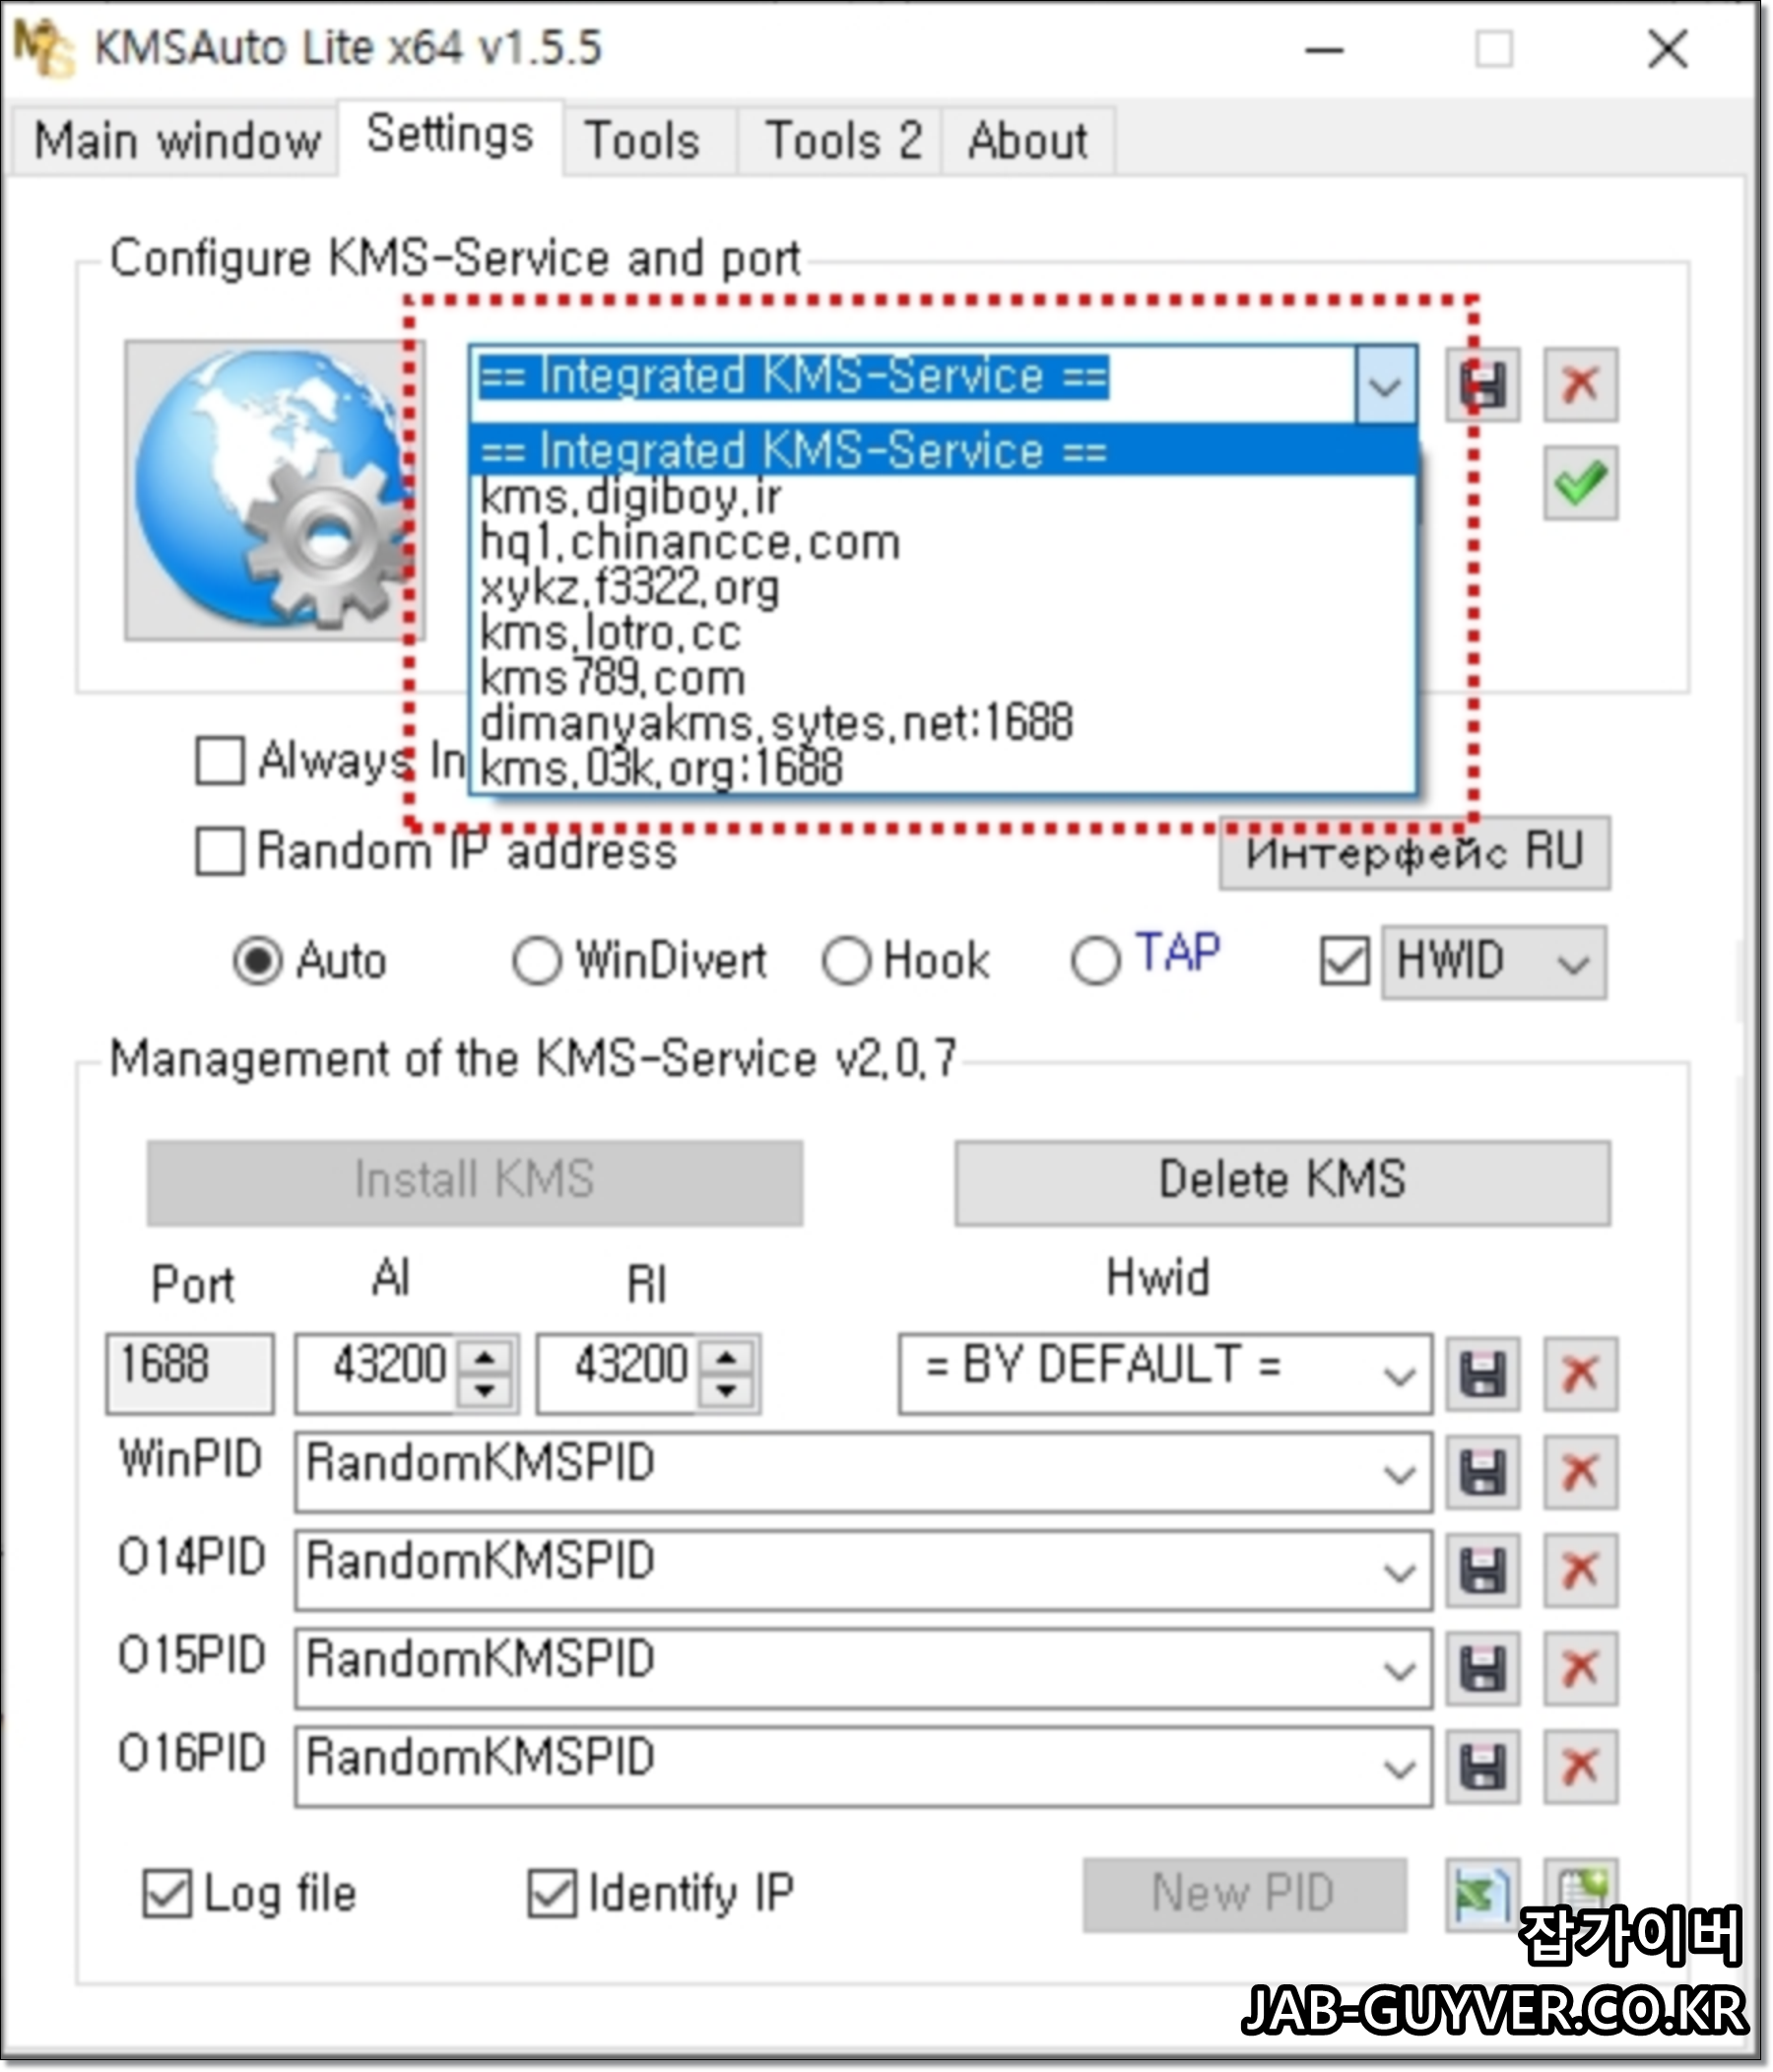This screenshot has width=1773, height=2072.
Task: Click the Install KMS button
Action: coord(474,1182)
